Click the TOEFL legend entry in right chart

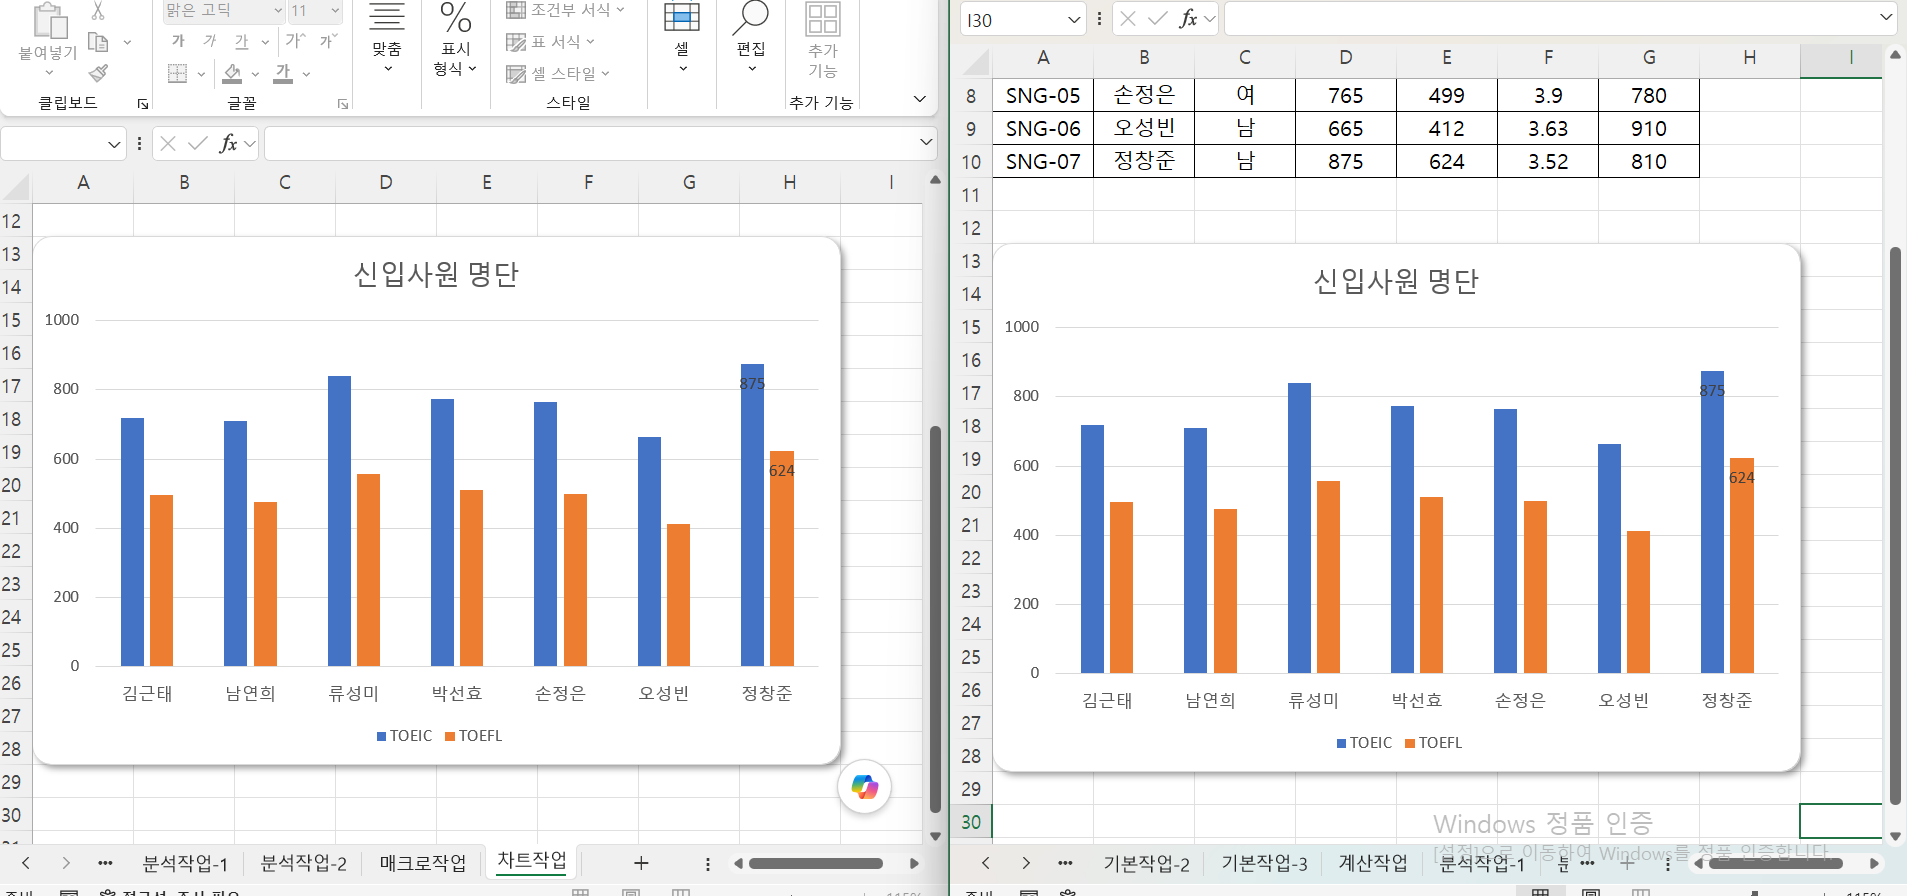click(x=1433, y=743)
